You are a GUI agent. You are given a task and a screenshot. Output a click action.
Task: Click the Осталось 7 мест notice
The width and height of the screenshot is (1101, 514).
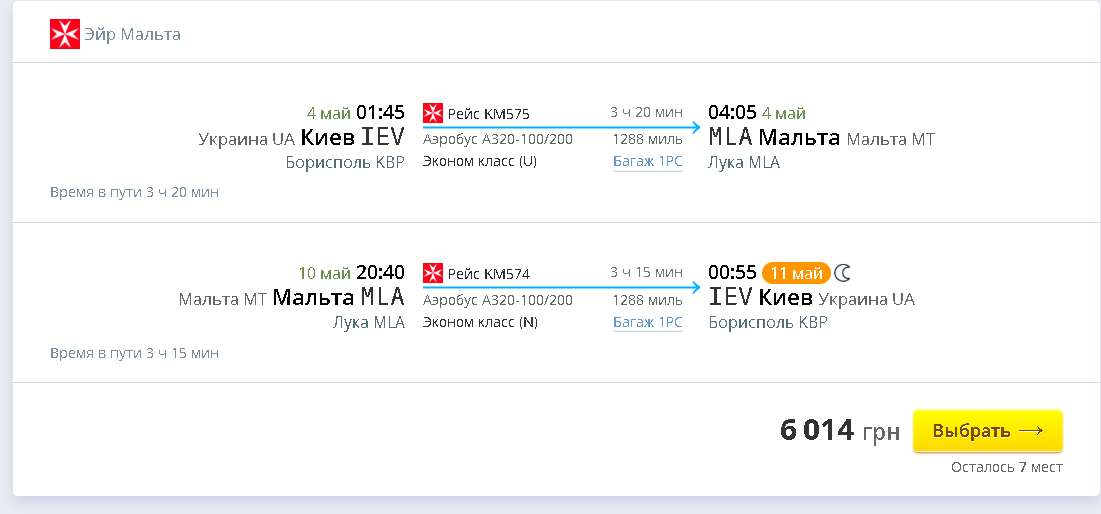point(1006,467)
